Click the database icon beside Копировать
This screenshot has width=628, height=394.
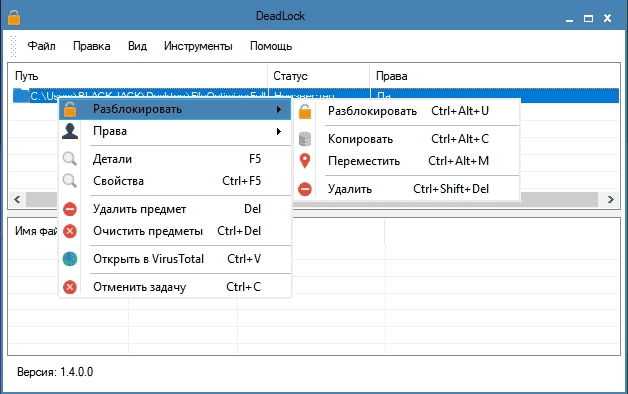pyautogui.click(x=305, y=139)
